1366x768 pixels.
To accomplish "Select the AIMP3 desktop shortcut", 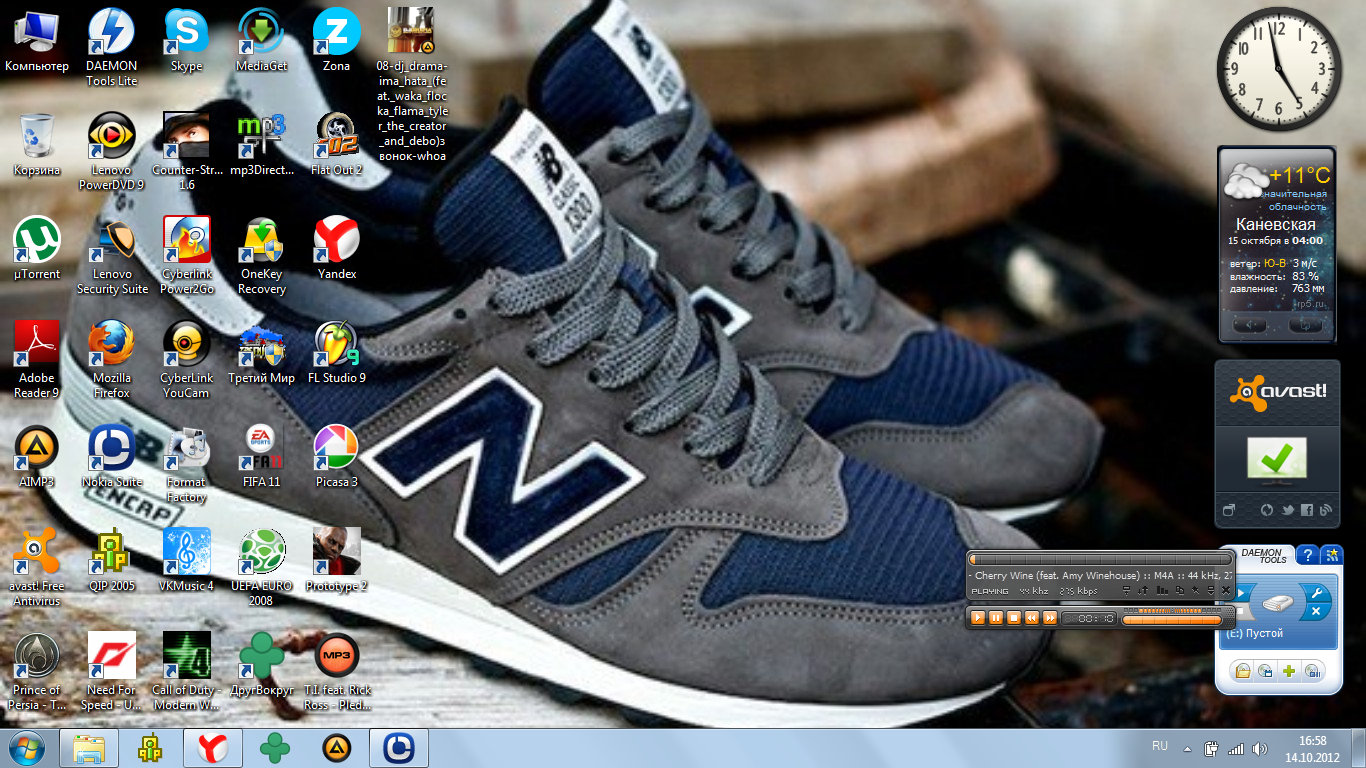I will 37,457.
